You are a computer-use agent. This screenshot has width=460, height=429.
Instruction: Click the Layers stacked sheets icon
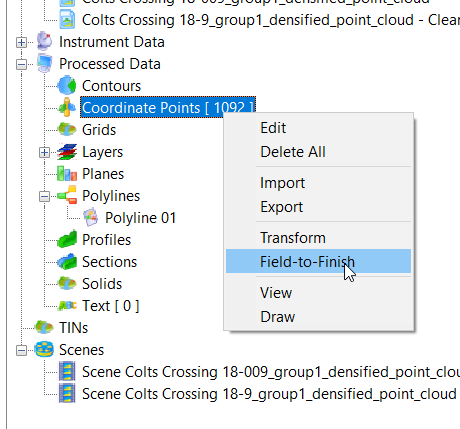pyautogui.click(x=67, y=152)
